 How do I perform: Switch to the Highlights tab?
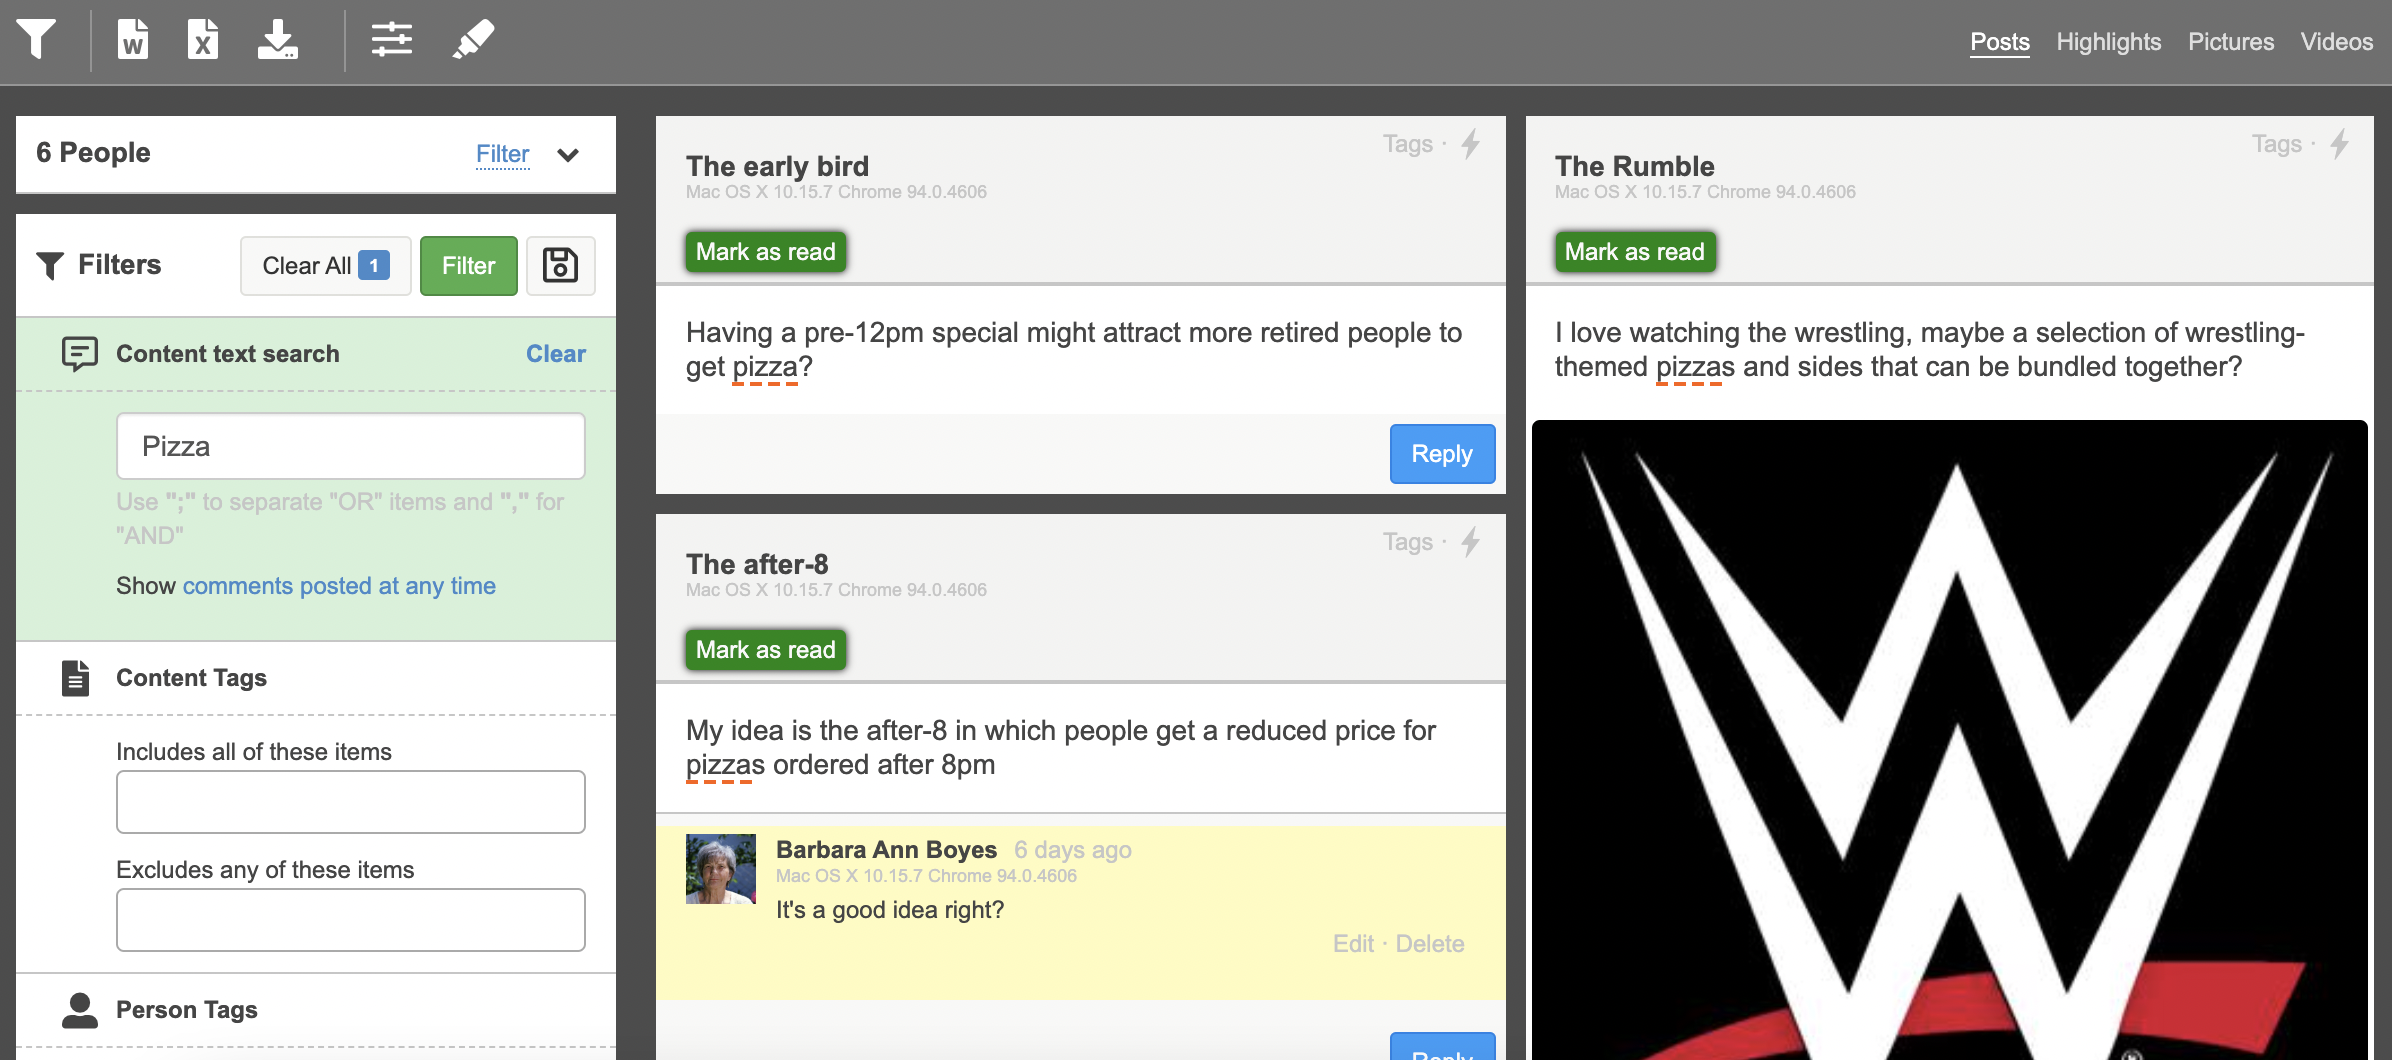coord(2108,42)
